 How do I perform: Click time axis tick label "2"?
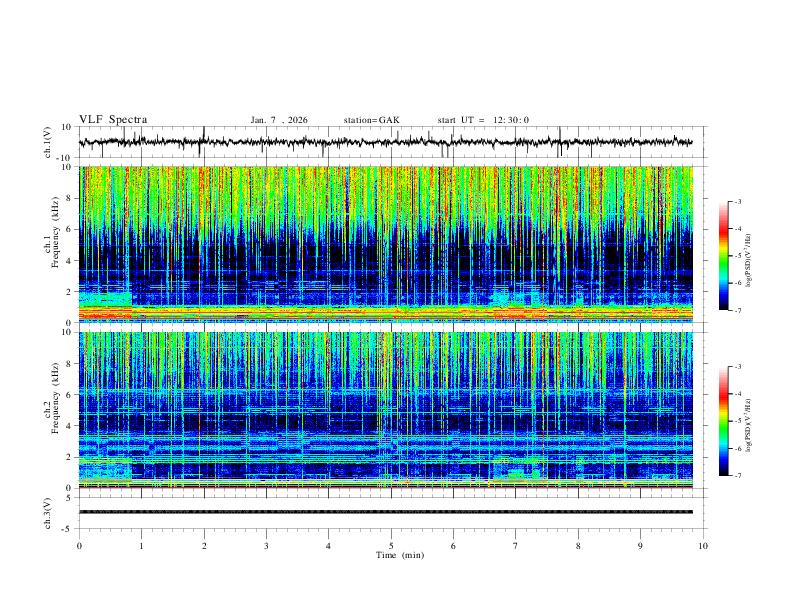(x=204, y=546)
